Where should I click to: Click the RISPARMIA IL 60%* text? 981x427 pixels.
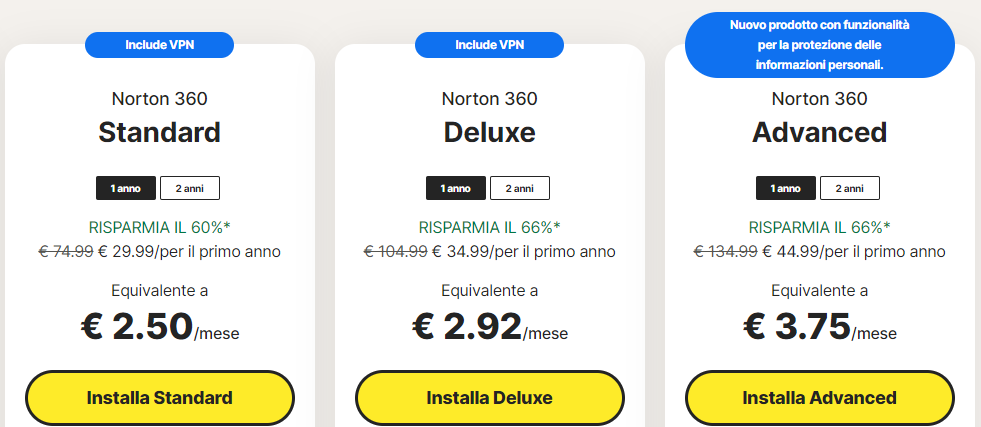(160, 227)
